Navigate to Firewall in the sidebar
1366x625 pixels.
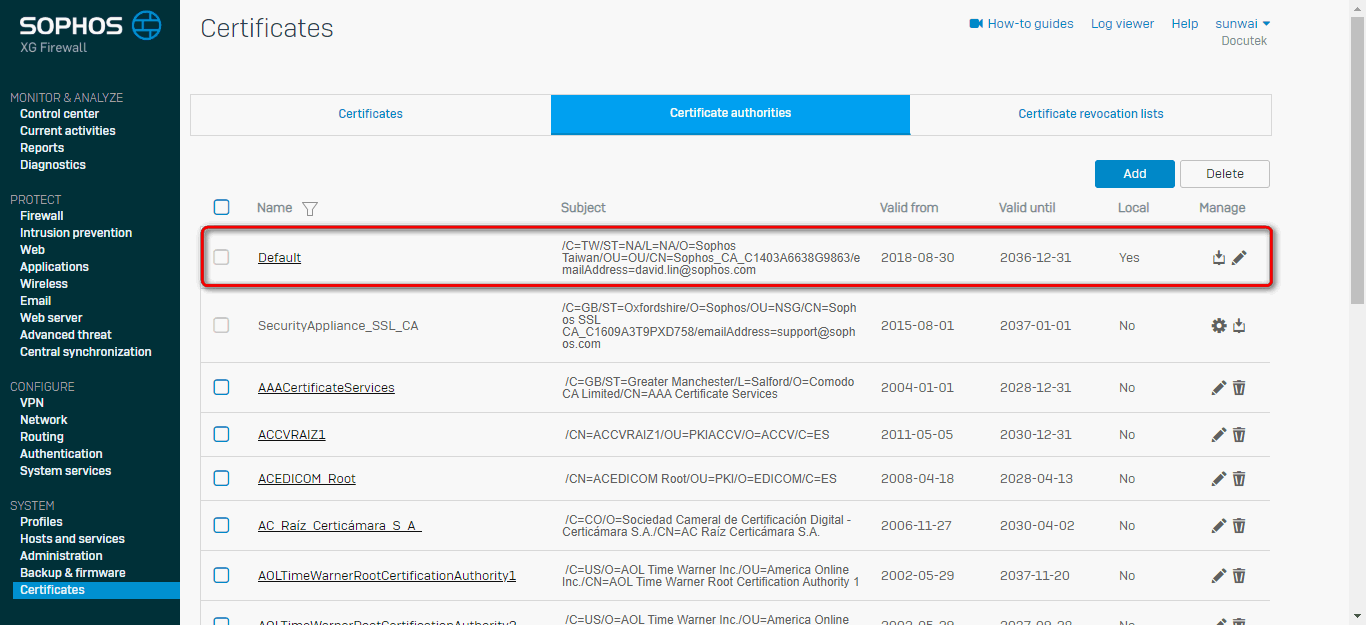click(42, 216)
